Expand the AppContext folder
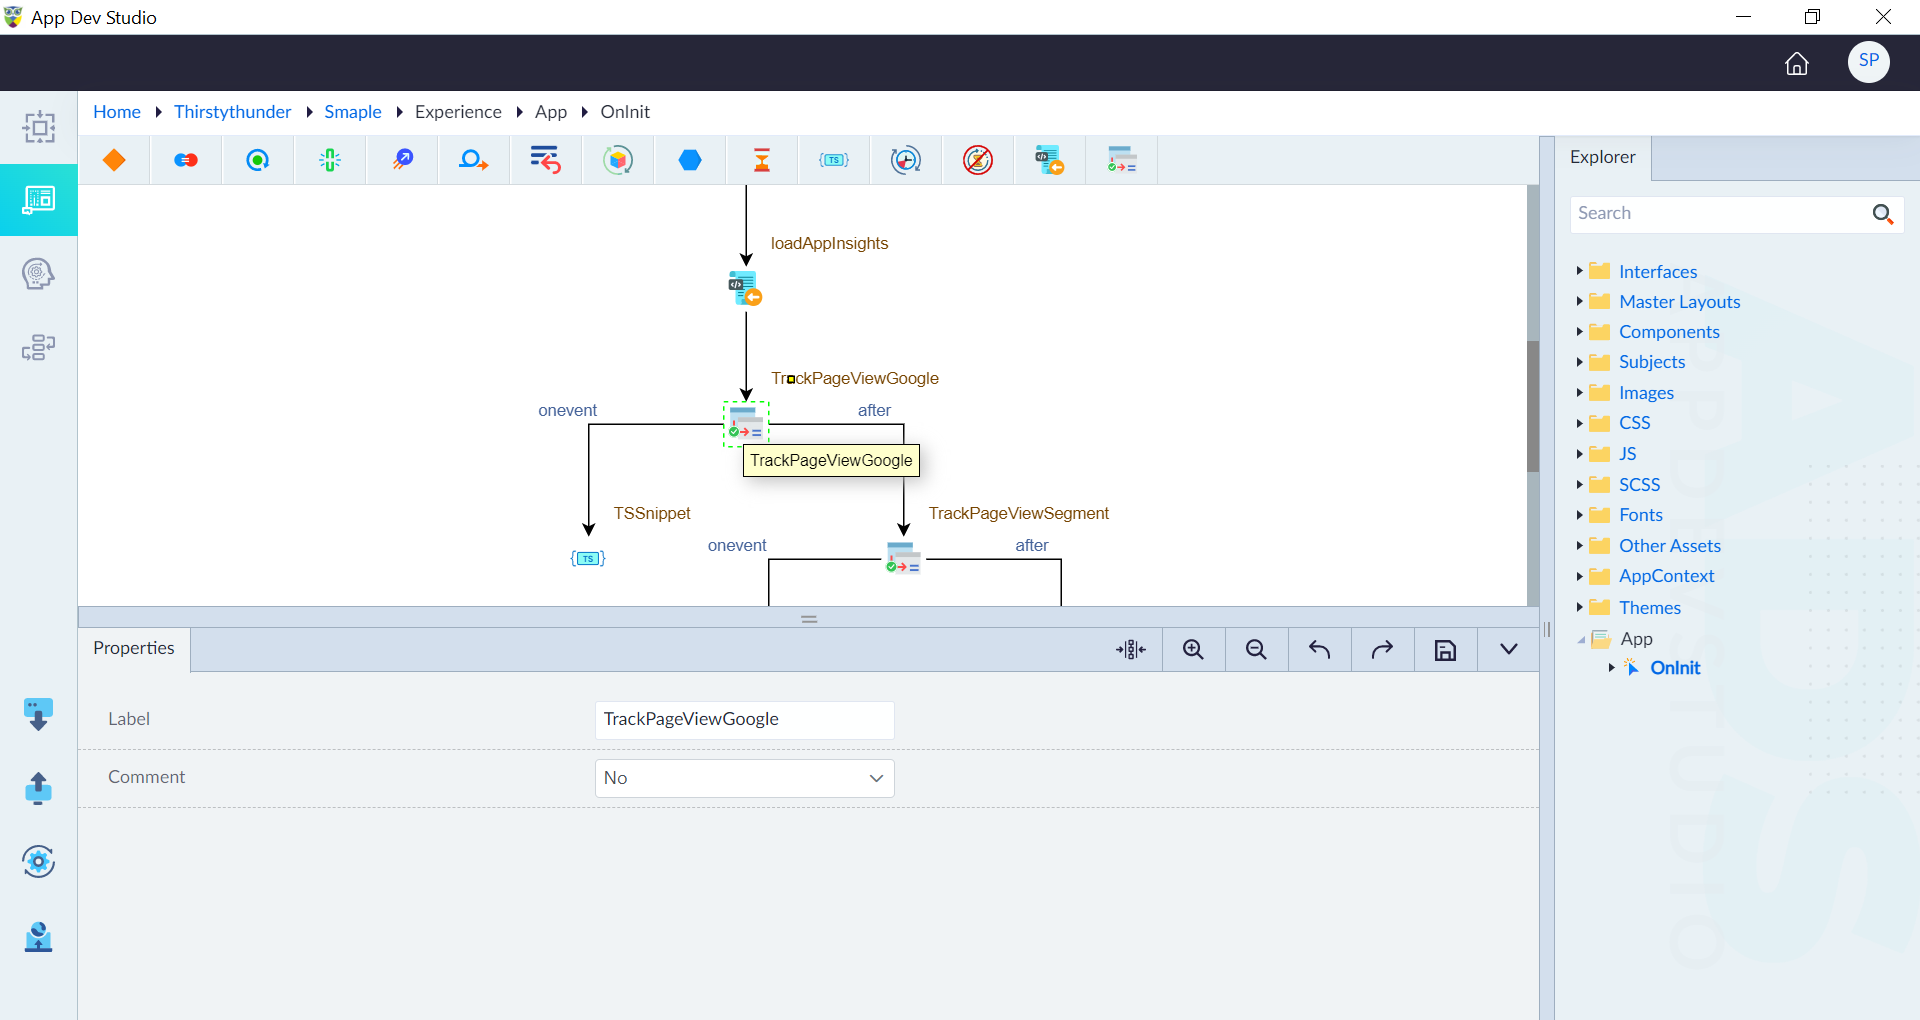 1579,576
